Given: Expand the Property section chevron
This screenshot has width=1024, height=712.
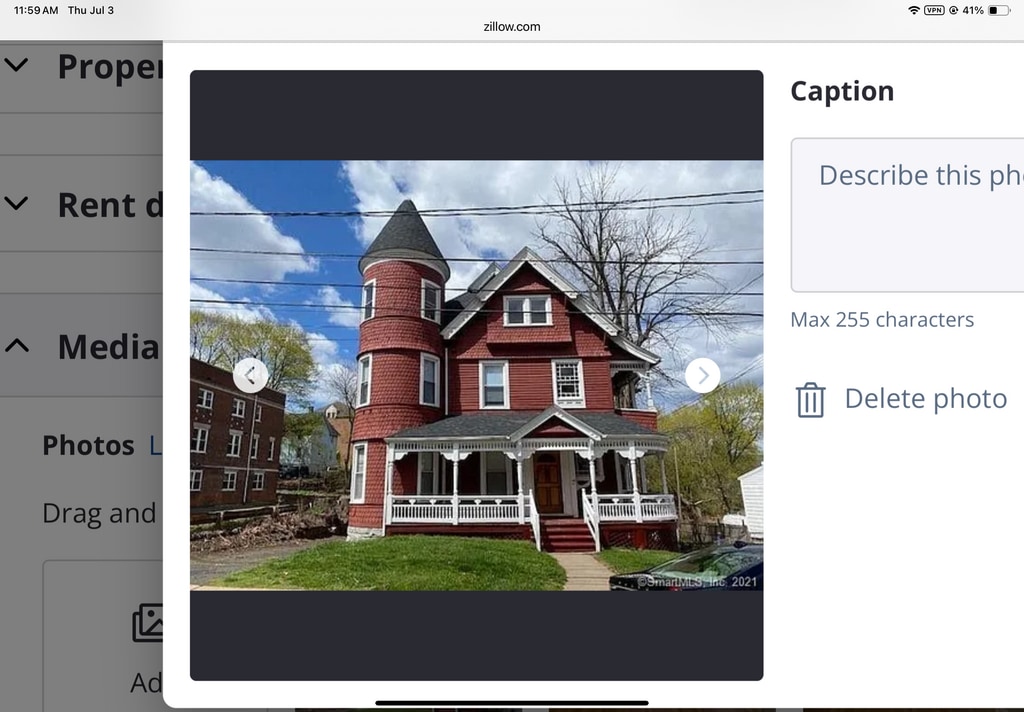Looking at the screenshot, I should [16, 65].
